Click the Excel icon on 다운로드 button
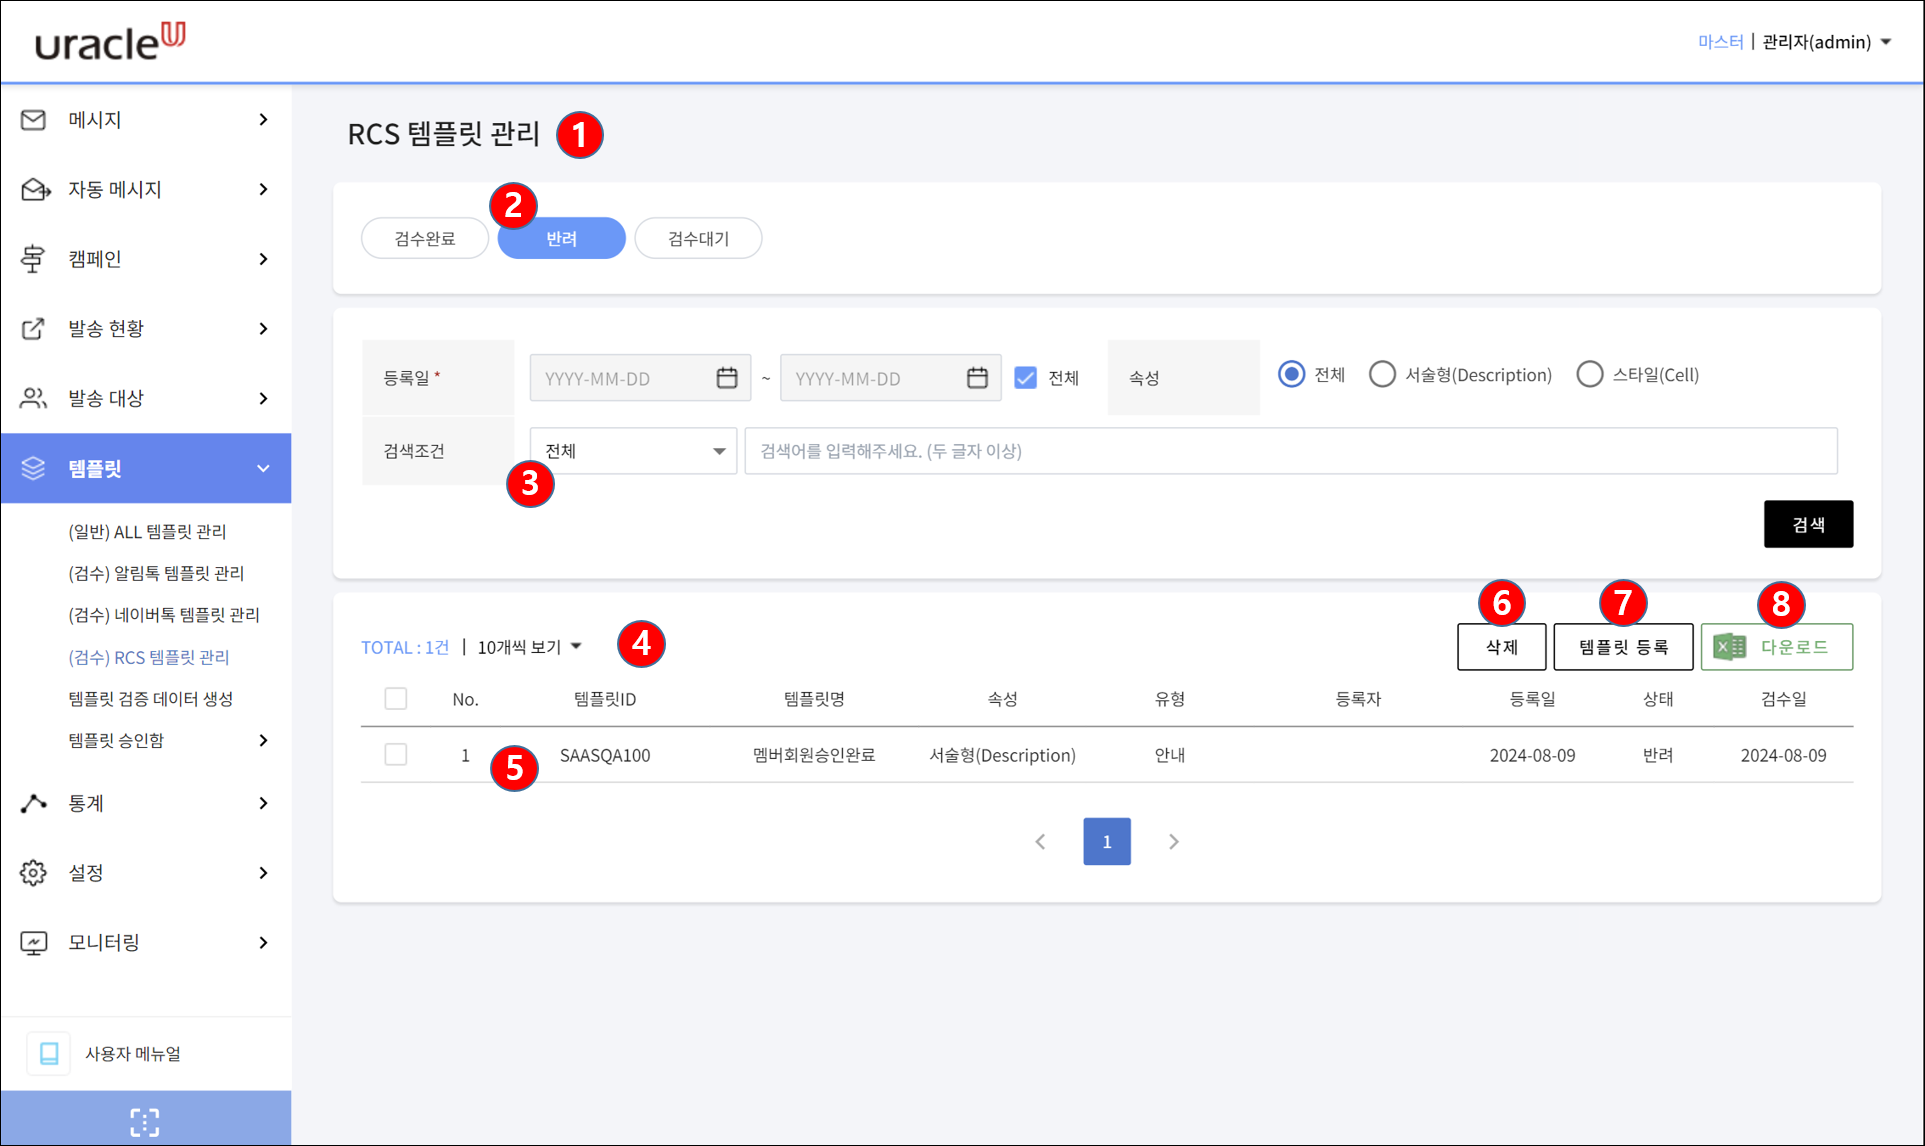1925x1146 pixels. pos(1729,647)
